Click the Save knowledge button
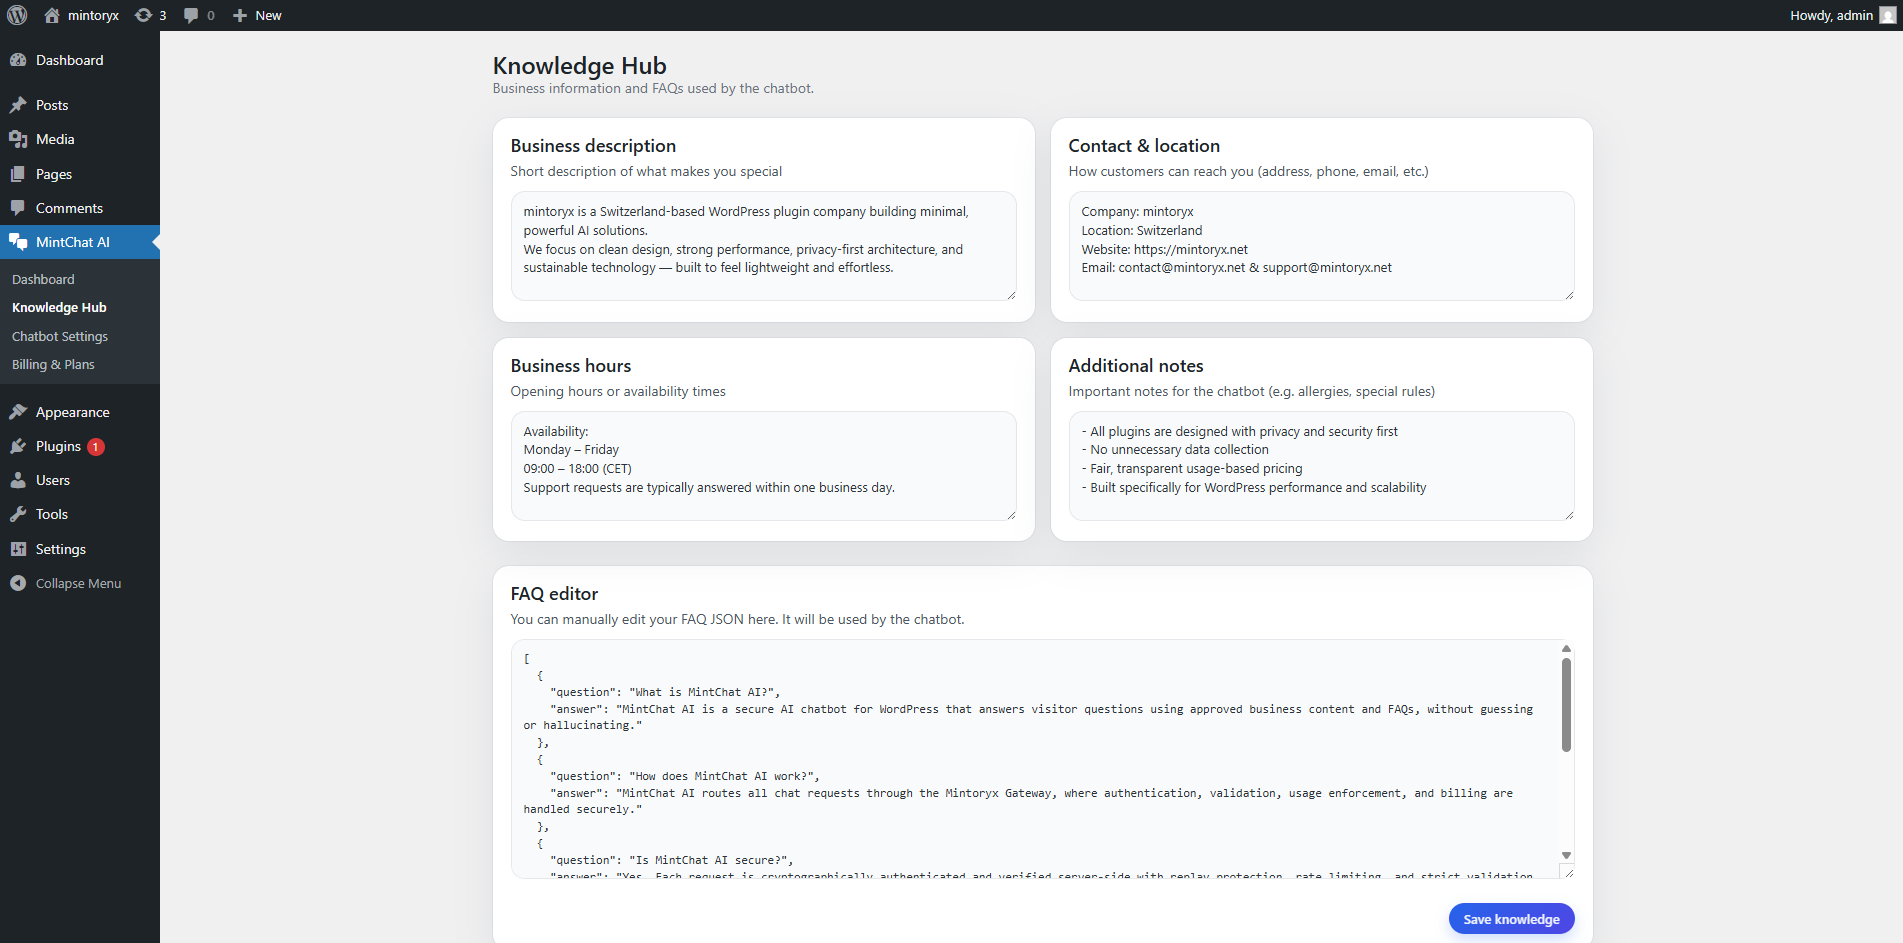Screen dimensions: 1903x943 click(x=1511, y=918)
